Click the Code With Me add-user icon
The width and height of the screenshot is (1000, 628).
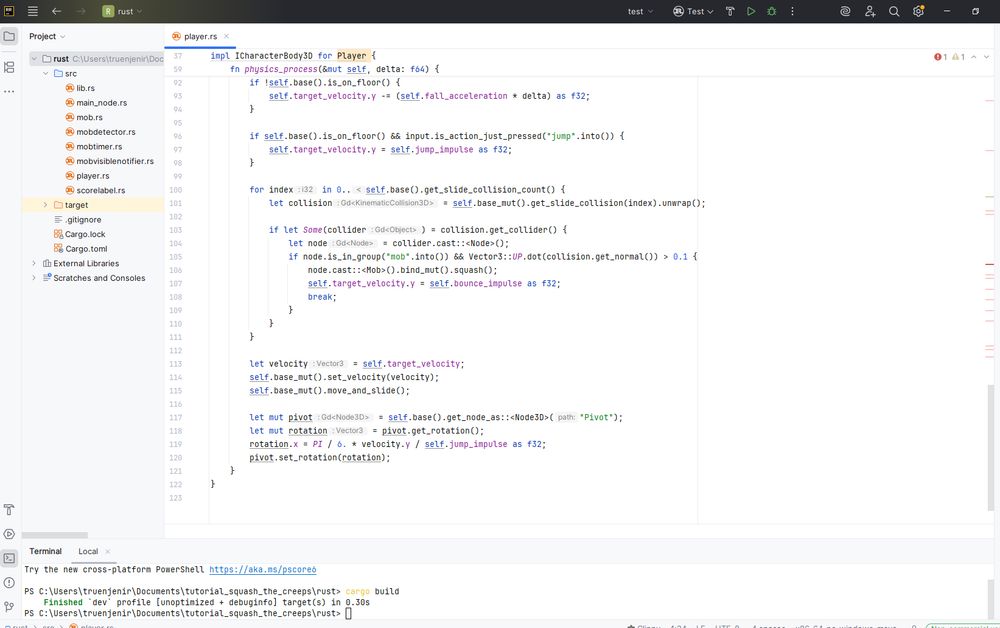[870, 11]
